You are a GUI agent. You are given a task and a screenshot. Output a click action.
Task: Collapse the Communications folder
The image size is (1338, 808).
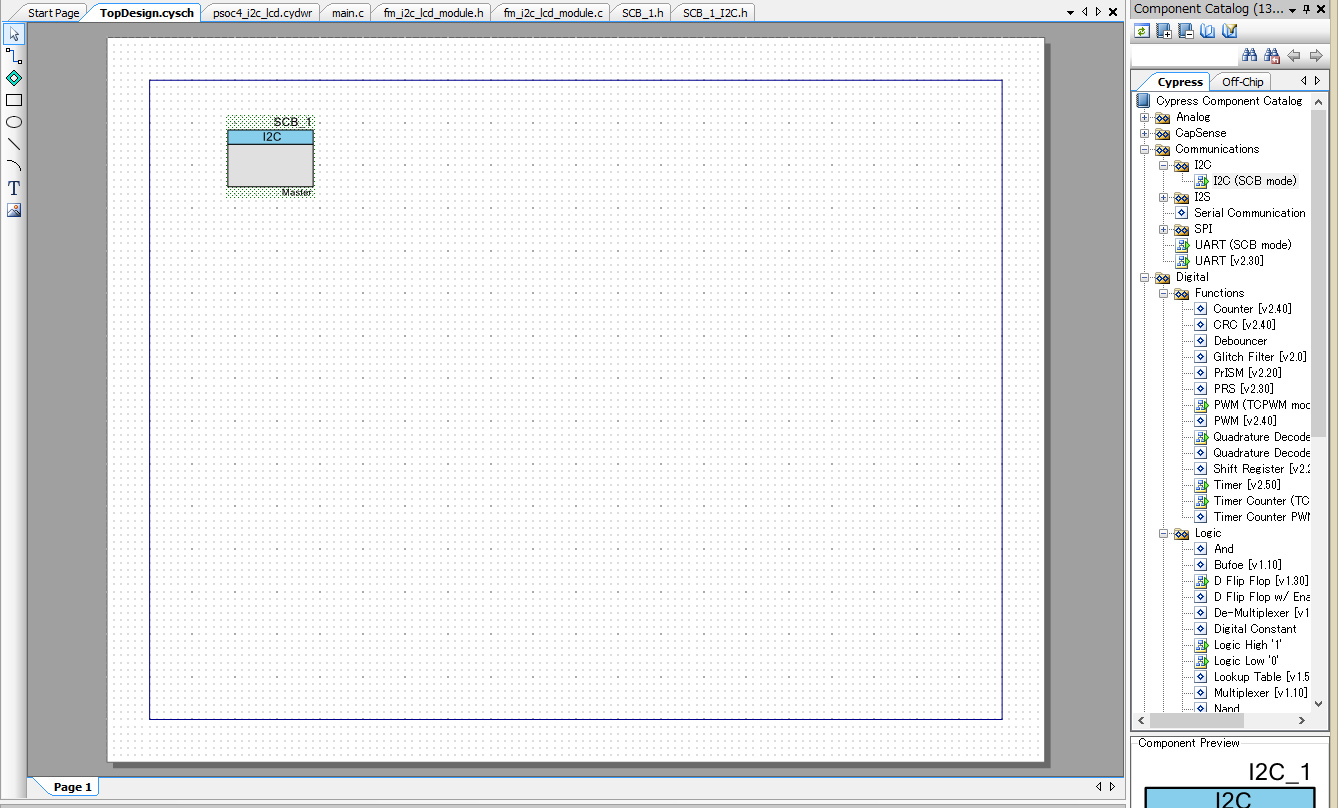[1144, 150]
